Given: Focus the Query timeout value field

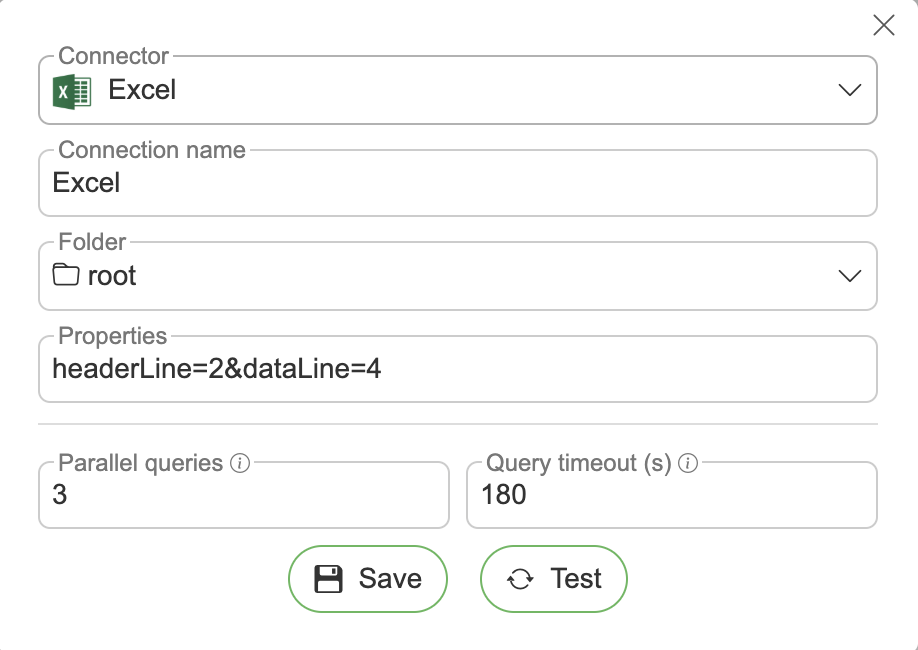Looking at the screenshot, I should point(671,495).
